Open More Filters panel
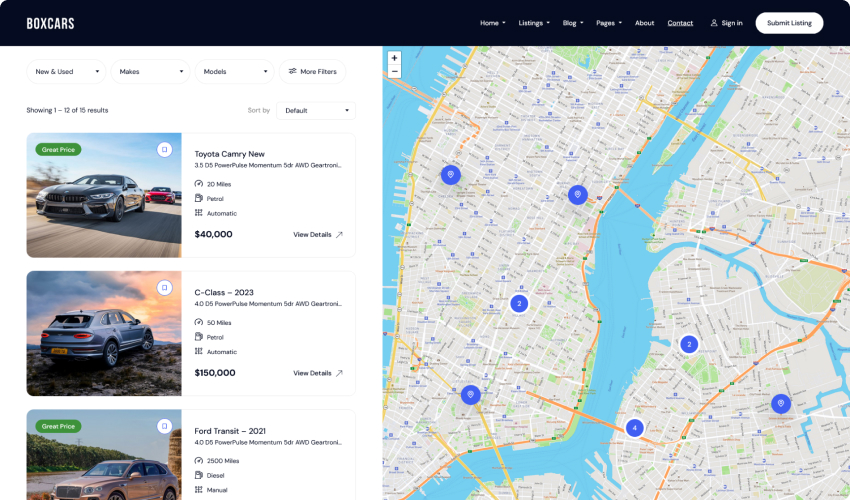Viewport: 850px width, 500px height. (313, 72)
